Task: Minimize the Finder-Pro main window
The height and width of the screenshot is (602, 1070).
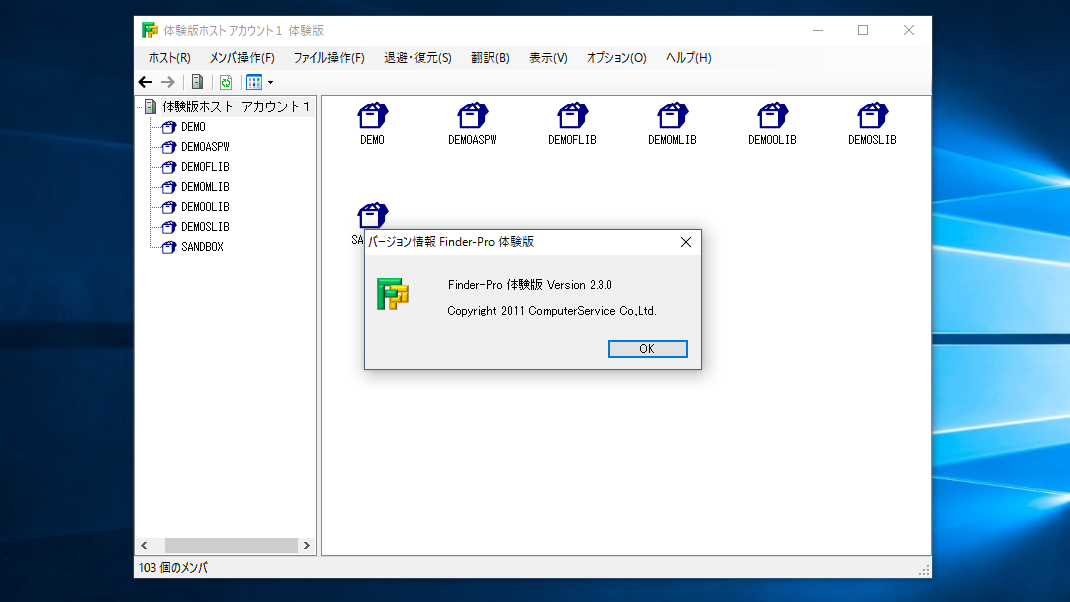Action: tap(818, 30)
